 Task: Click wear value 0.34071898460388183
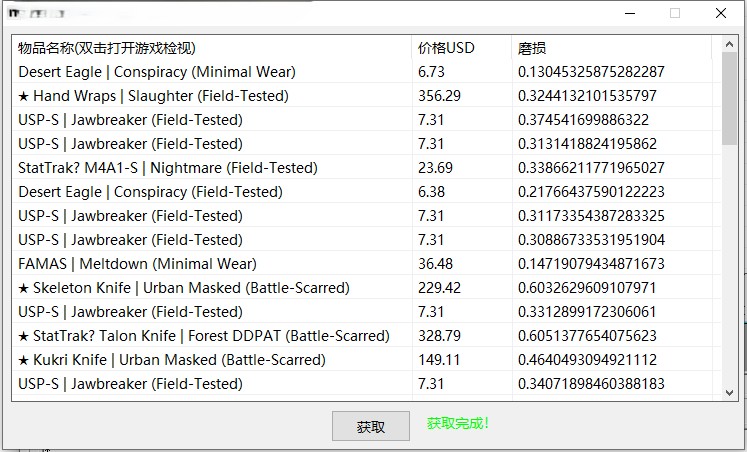coord(591,384)
